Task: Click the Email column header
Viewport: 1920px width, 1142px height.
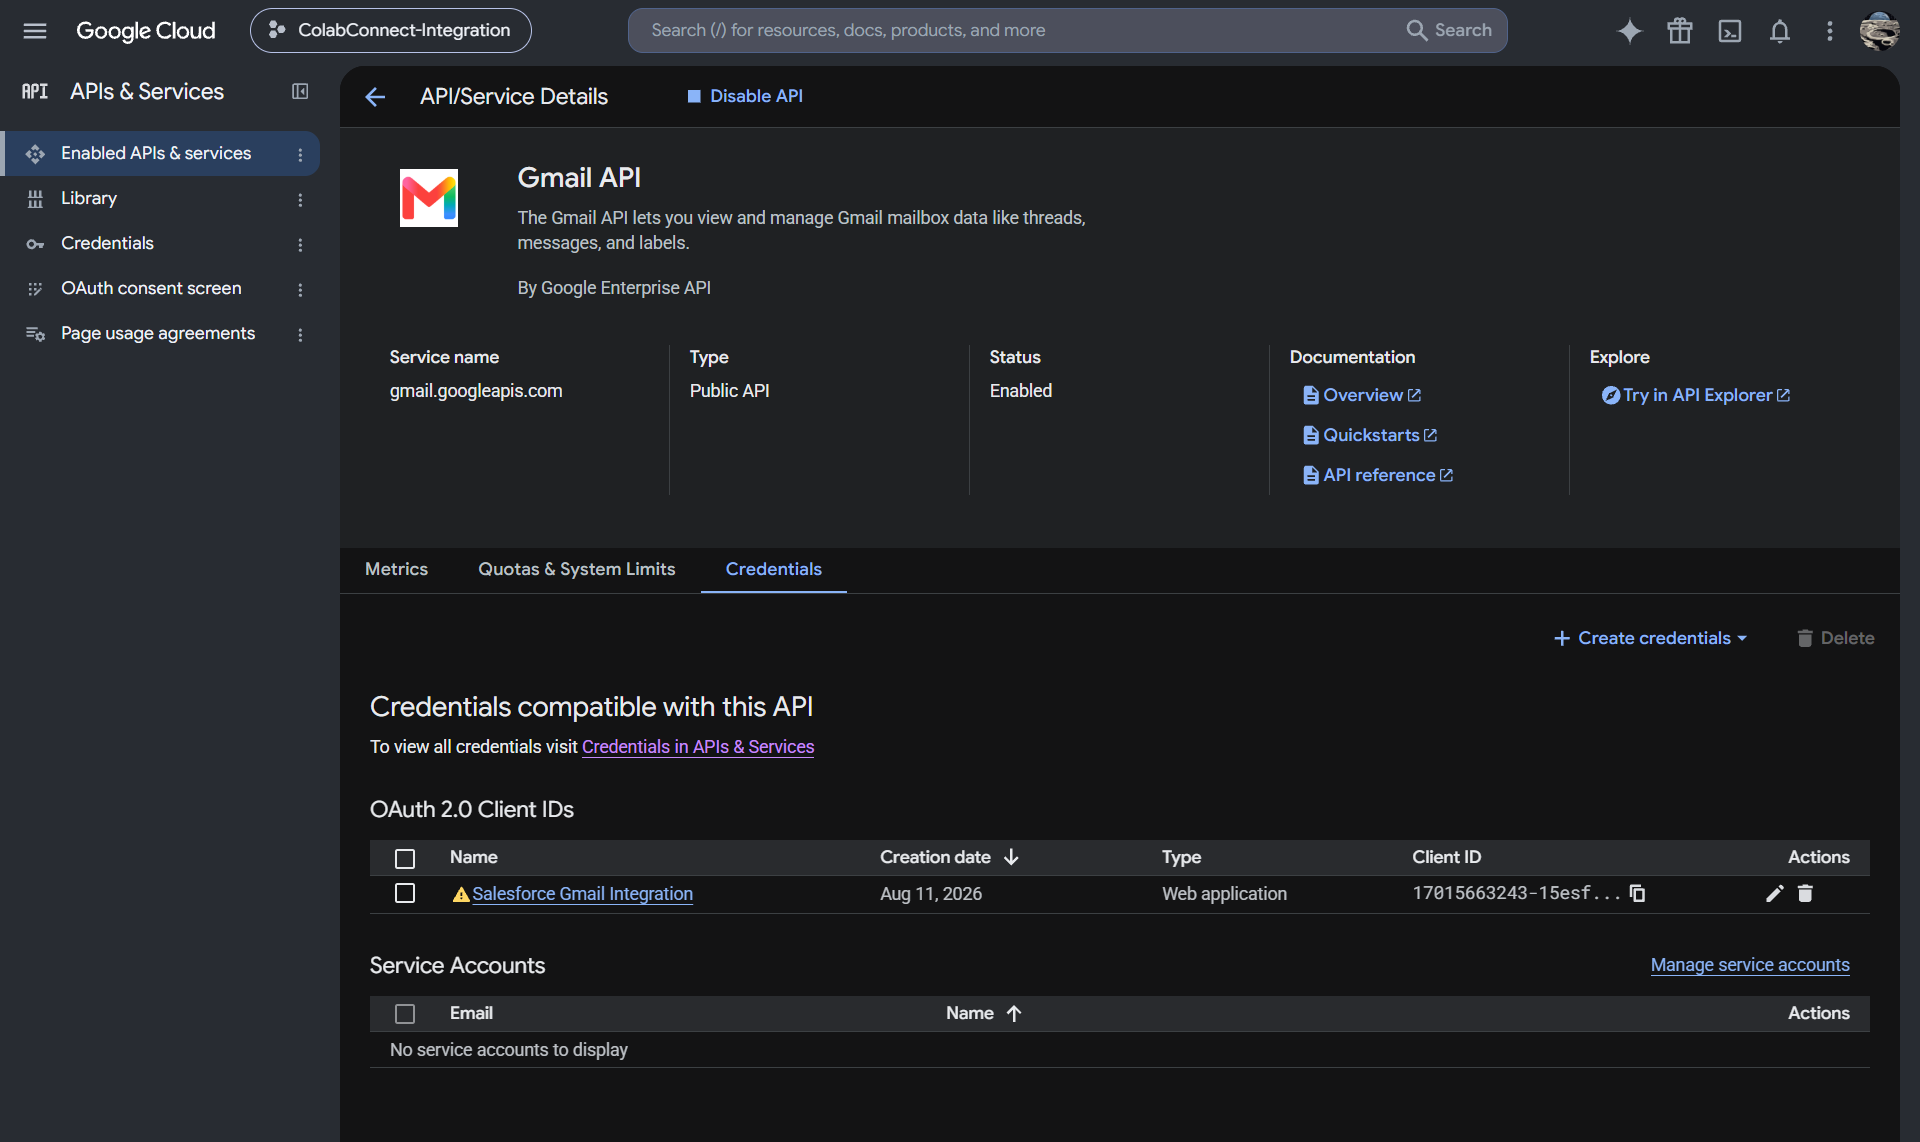Action: [x=471, y=1013]
